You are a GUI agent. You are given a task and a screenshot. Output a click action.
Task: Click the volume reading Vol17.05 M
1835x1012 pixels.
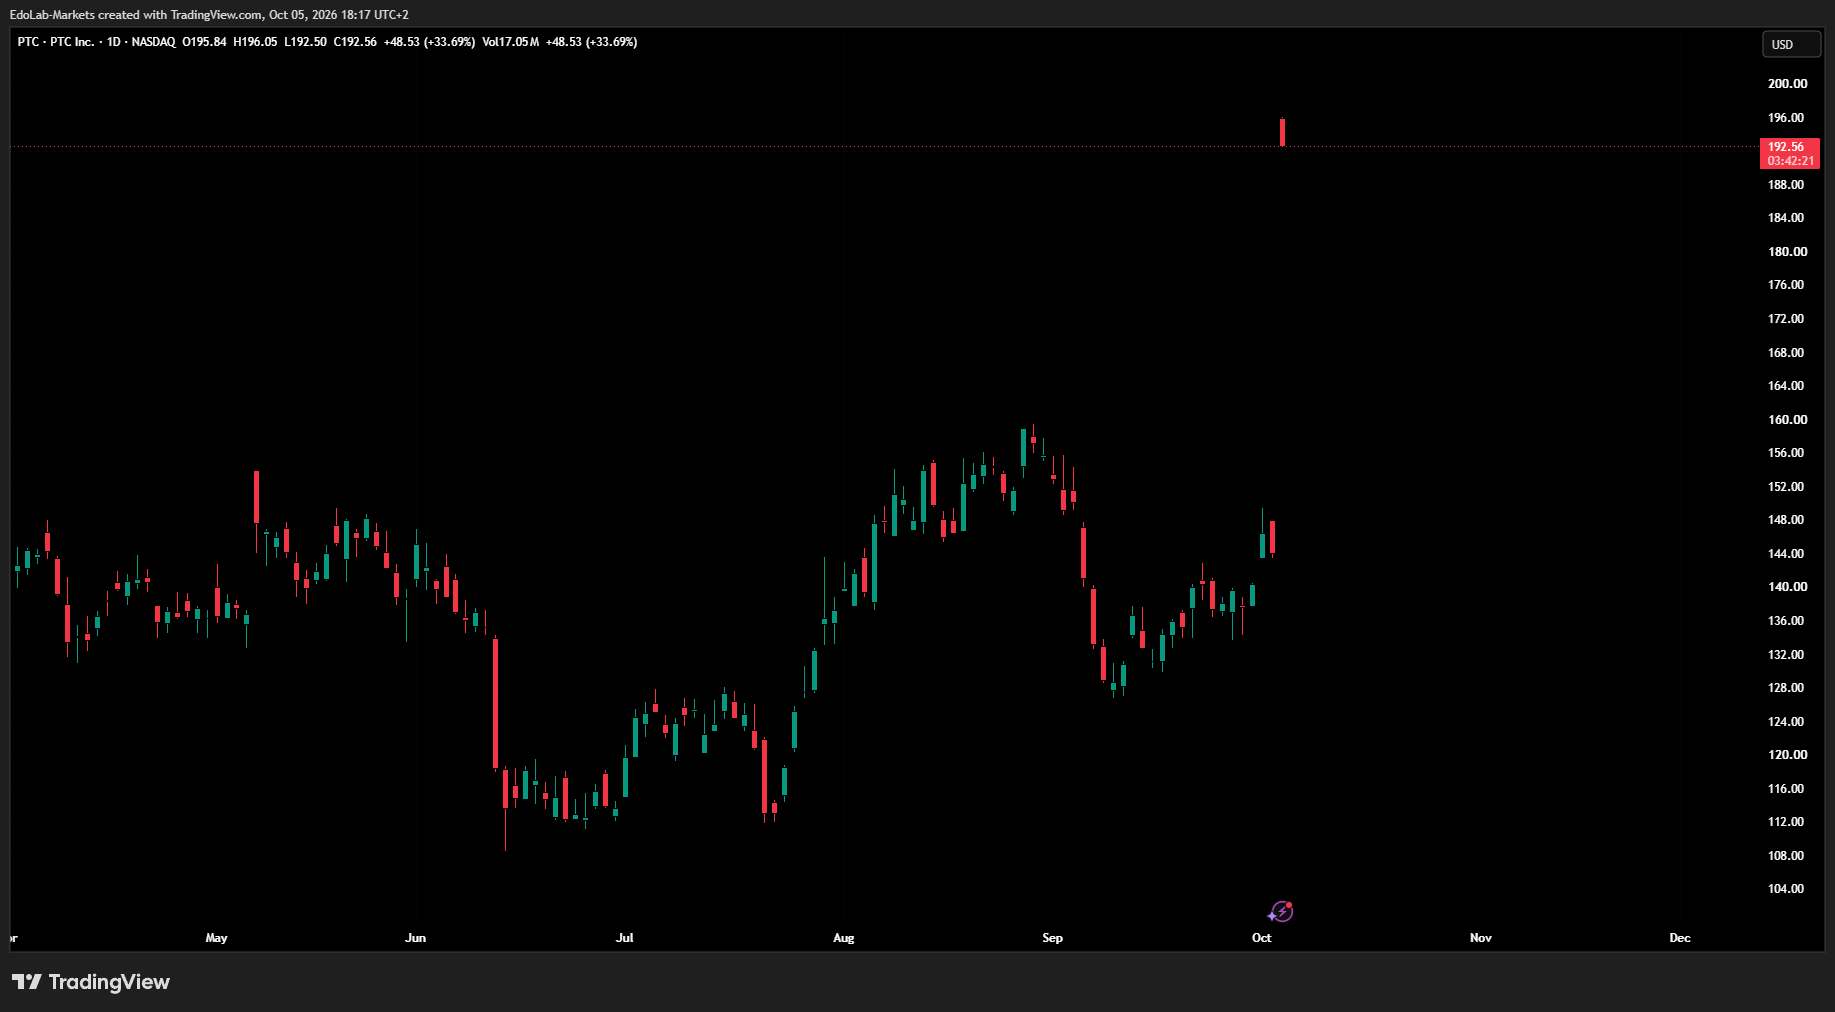click(x=510, y=42)
